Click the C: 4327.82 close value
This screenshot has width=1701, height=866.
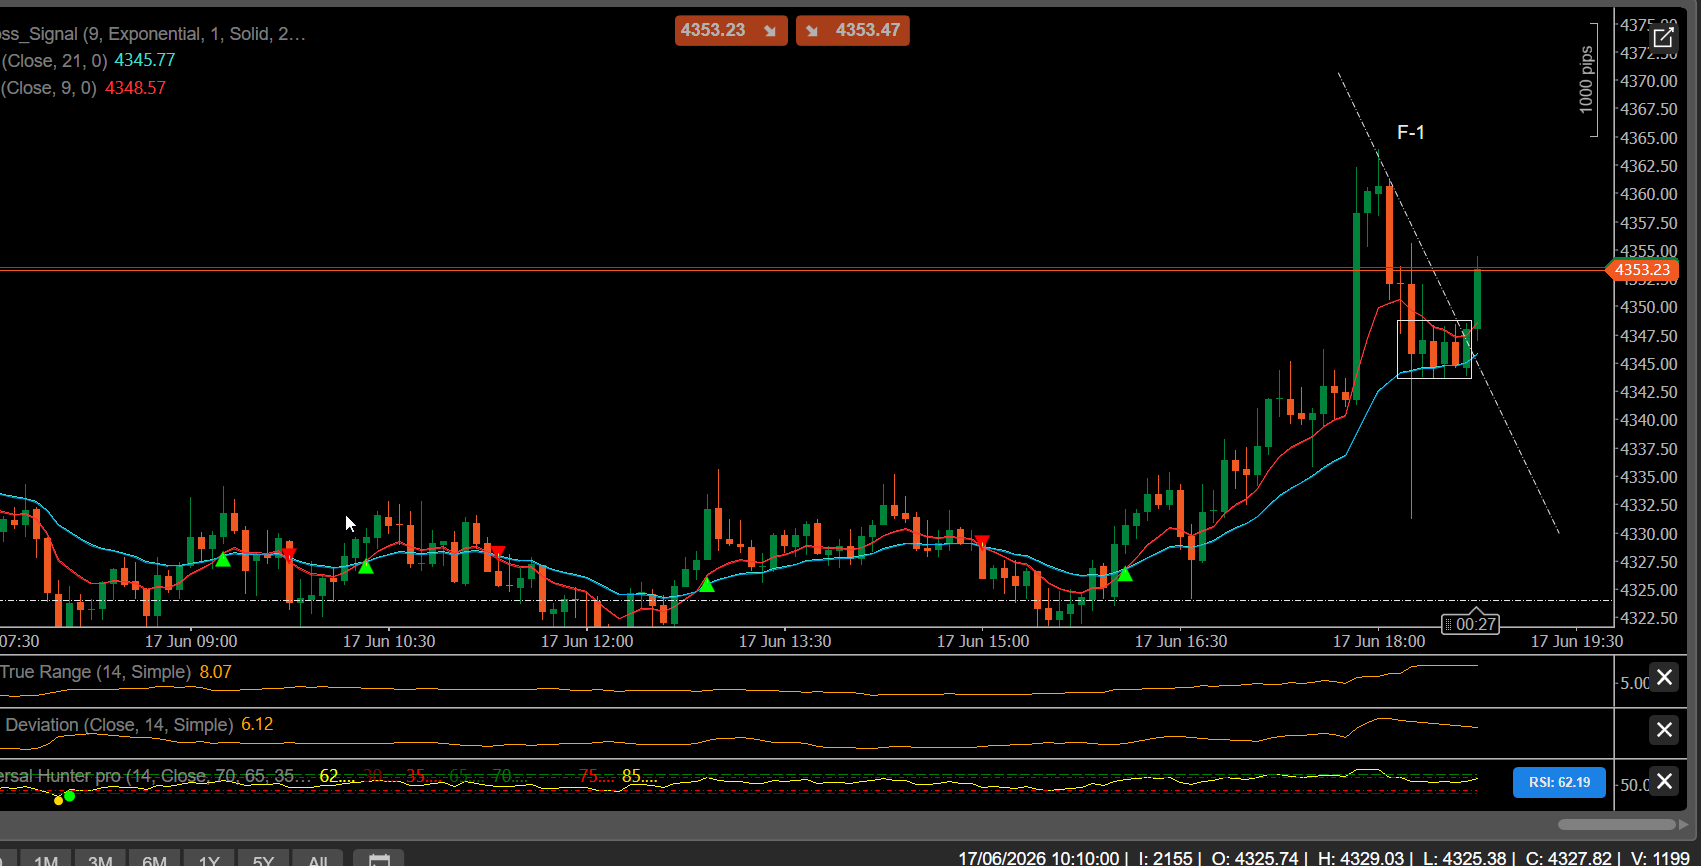point(1569,858)
